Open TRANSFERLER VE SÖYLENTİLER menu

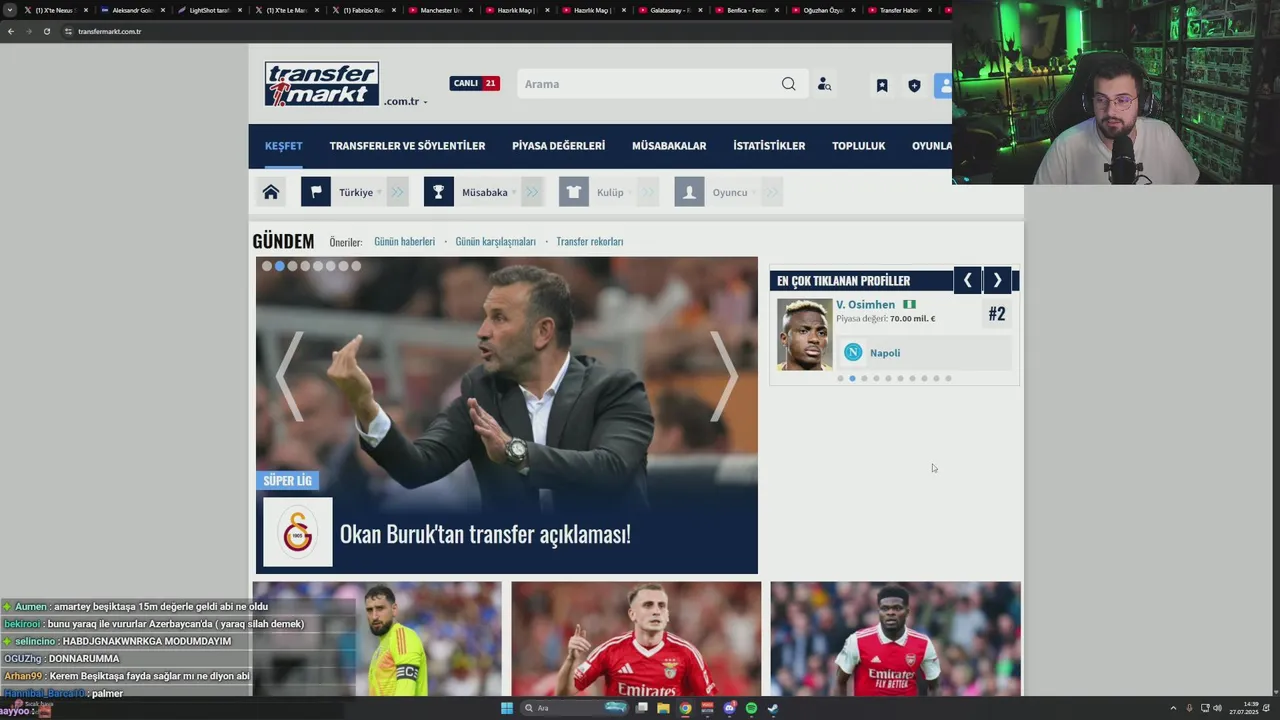407,146
